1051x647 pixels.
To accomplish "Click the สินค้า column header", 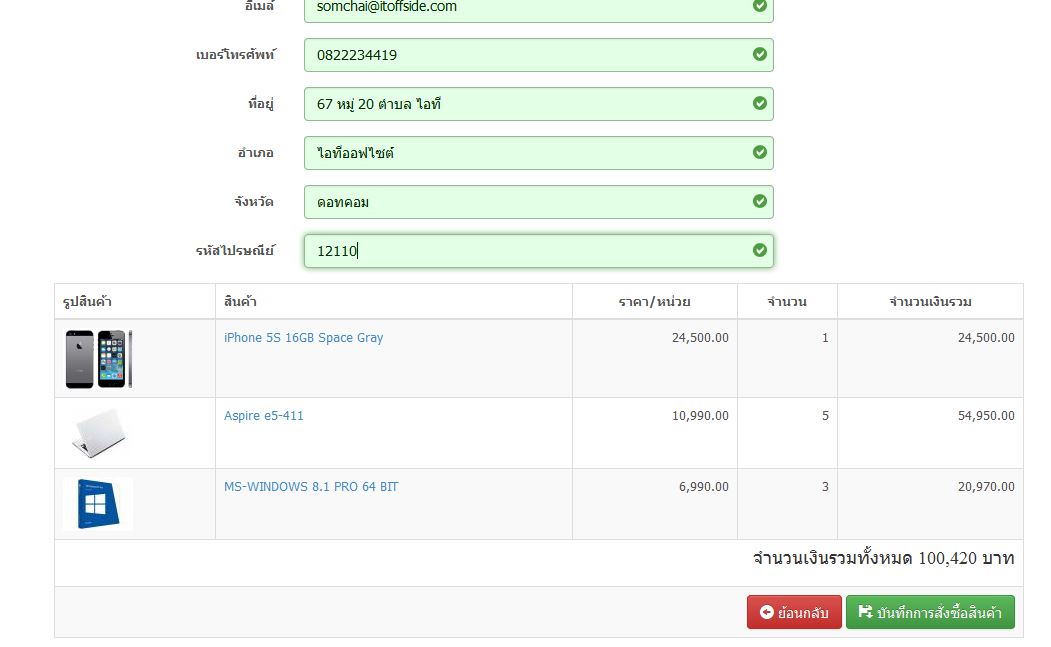I will (240, 302).
